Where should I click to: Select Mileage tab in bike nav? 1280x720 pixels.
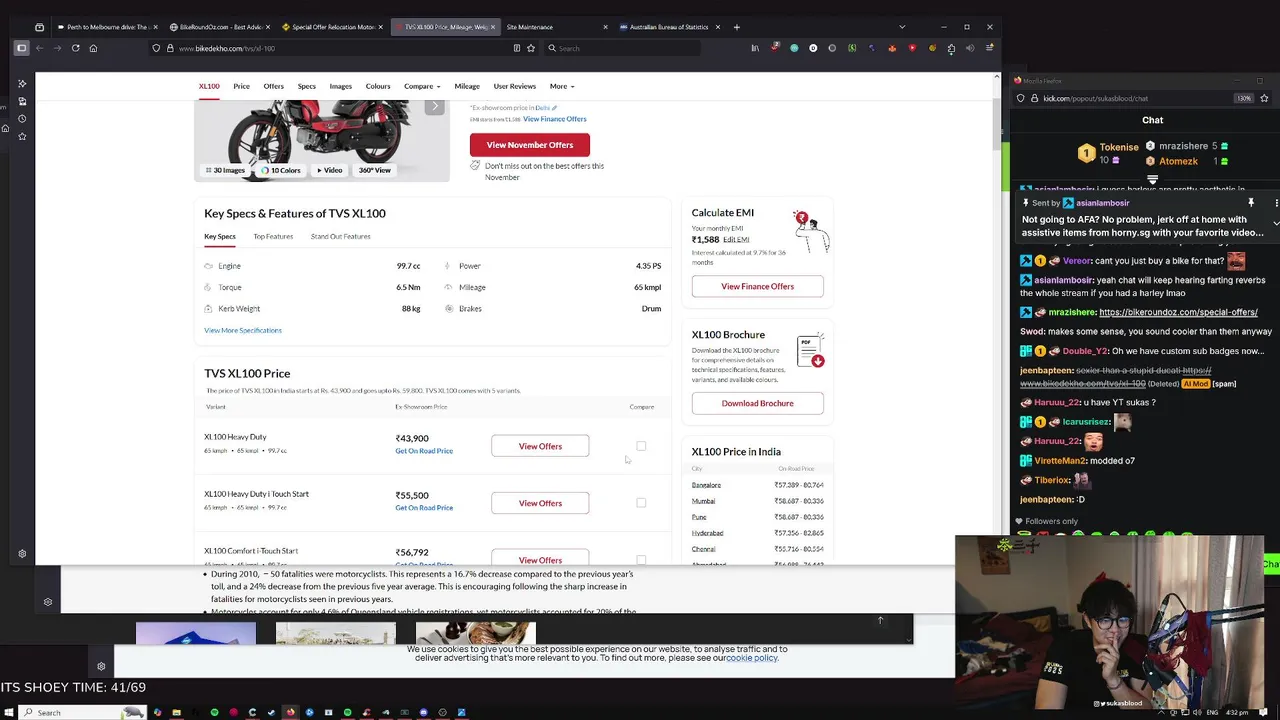tap(467, 86)
